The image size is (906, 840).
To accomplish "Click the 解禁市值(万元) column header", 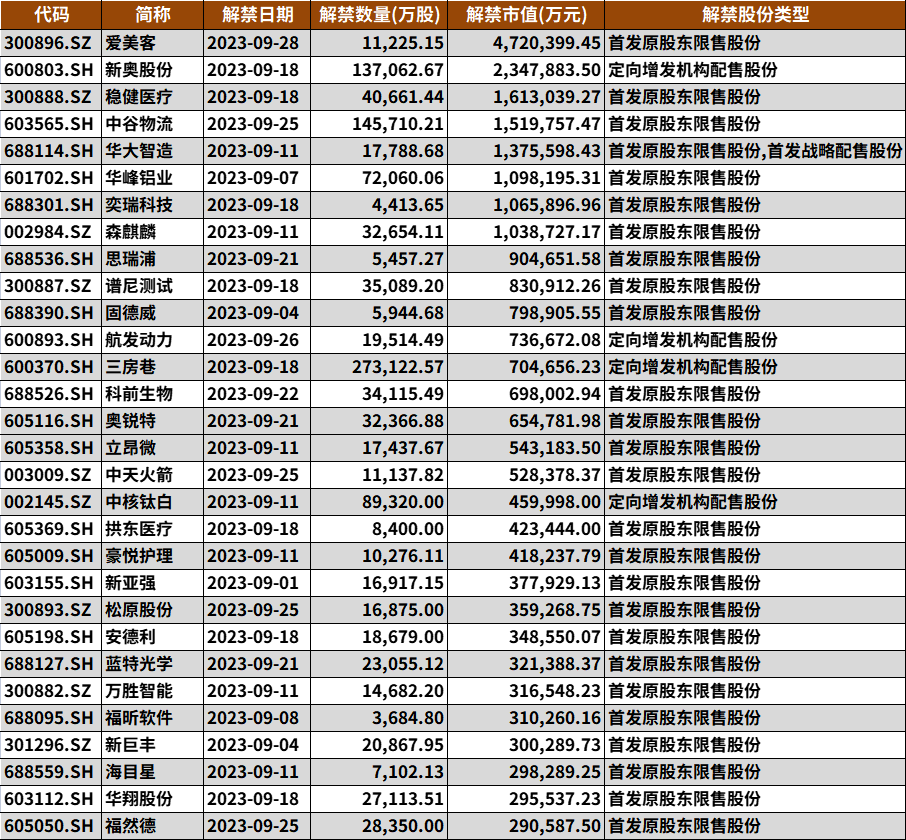I will (526, 14).
